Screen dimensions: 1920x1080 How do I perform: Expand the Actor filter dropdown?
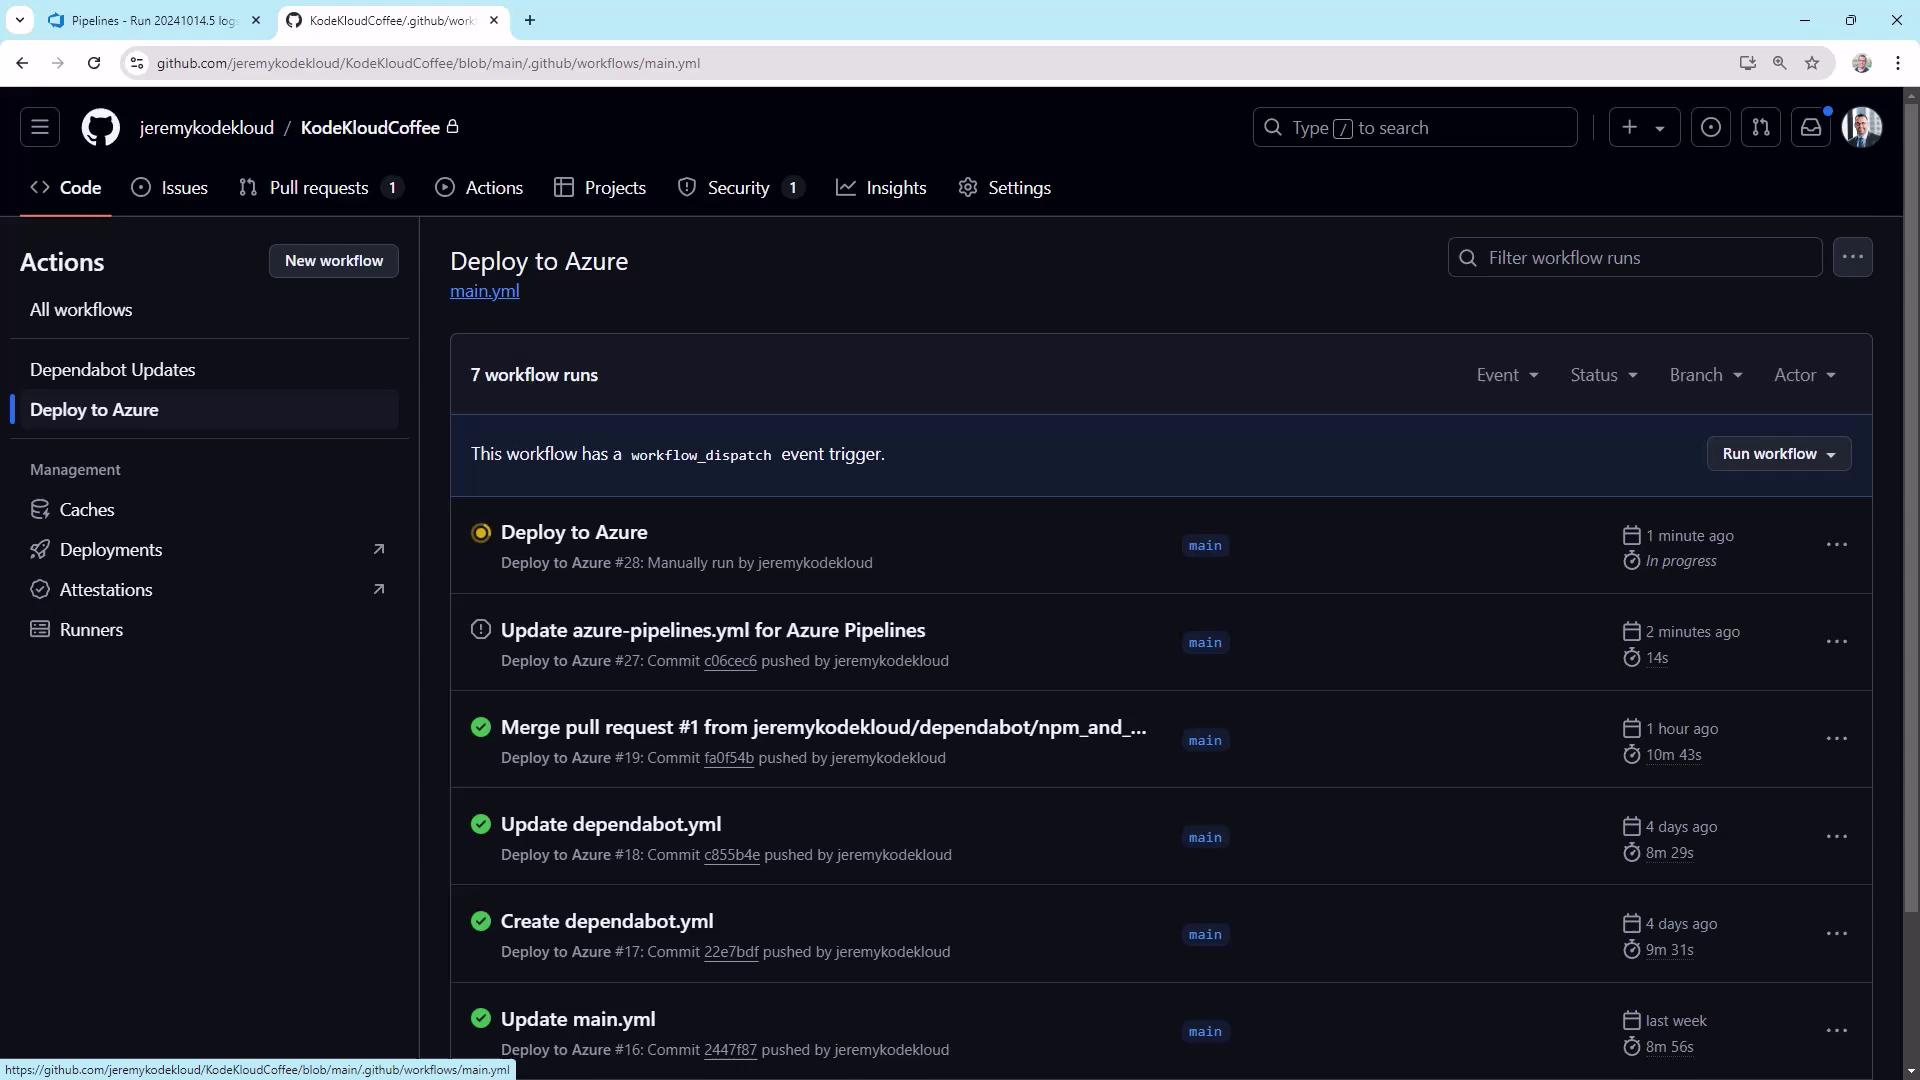1805,375
